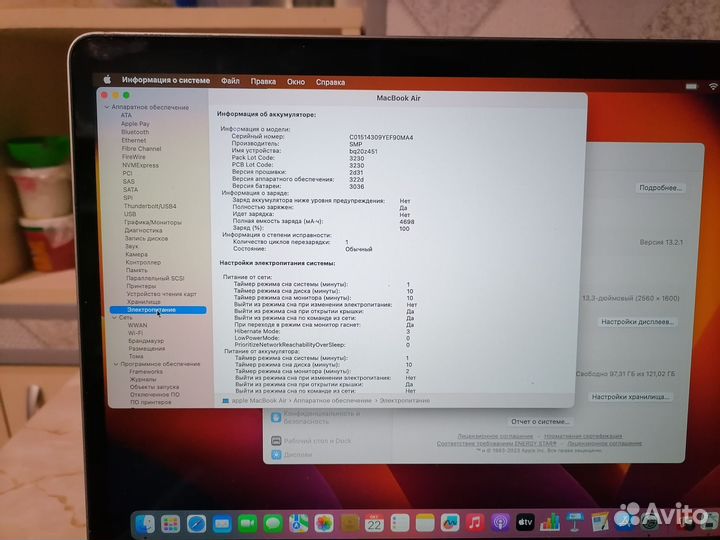
Task: Select ATA in the hardware list
Action: coord(126,115)
